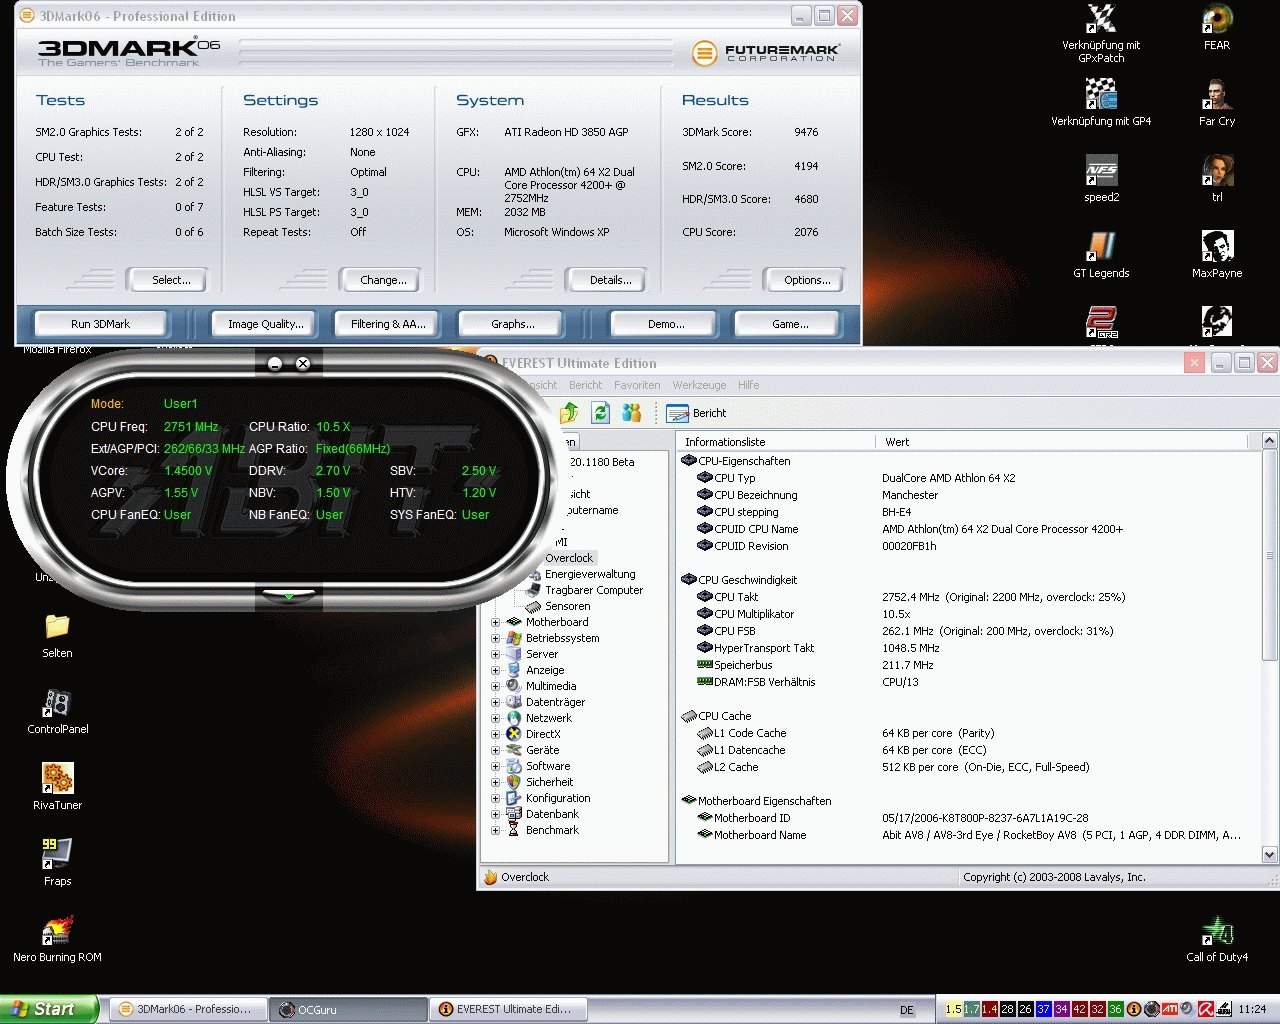Click the Geräte tree item
This screenshot has height=1024, width=1280.
coord(542,750)
